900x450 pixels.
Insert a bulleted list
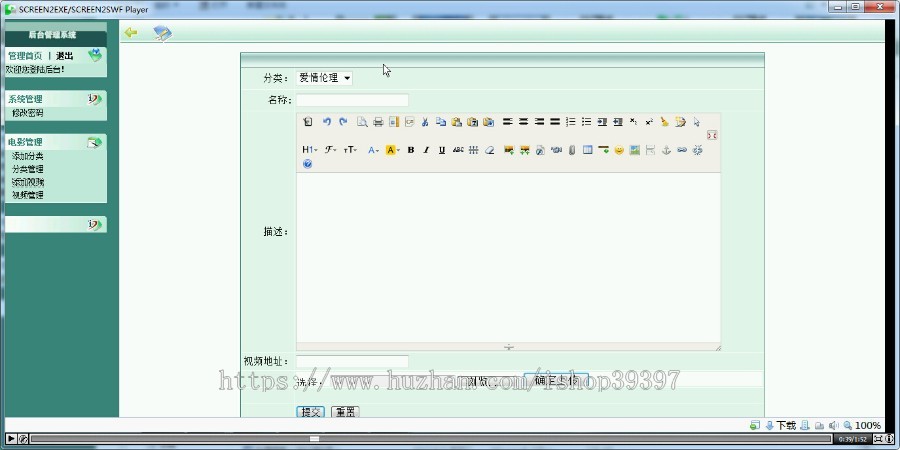586,122
